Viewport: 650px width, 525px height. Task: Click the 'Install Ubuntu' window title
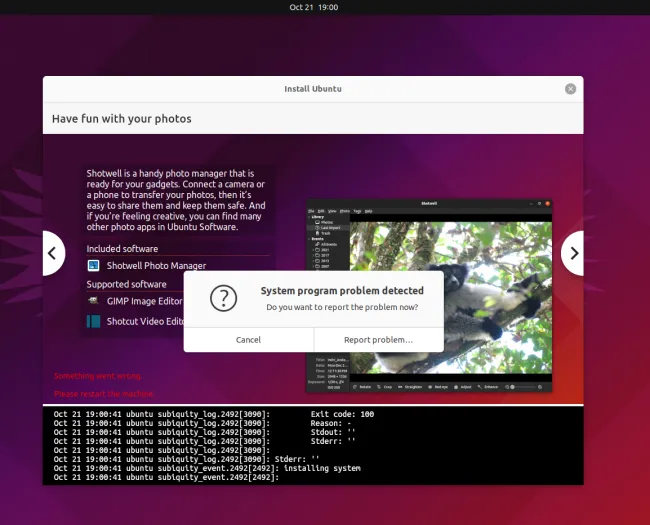click(x=313, y=89)
